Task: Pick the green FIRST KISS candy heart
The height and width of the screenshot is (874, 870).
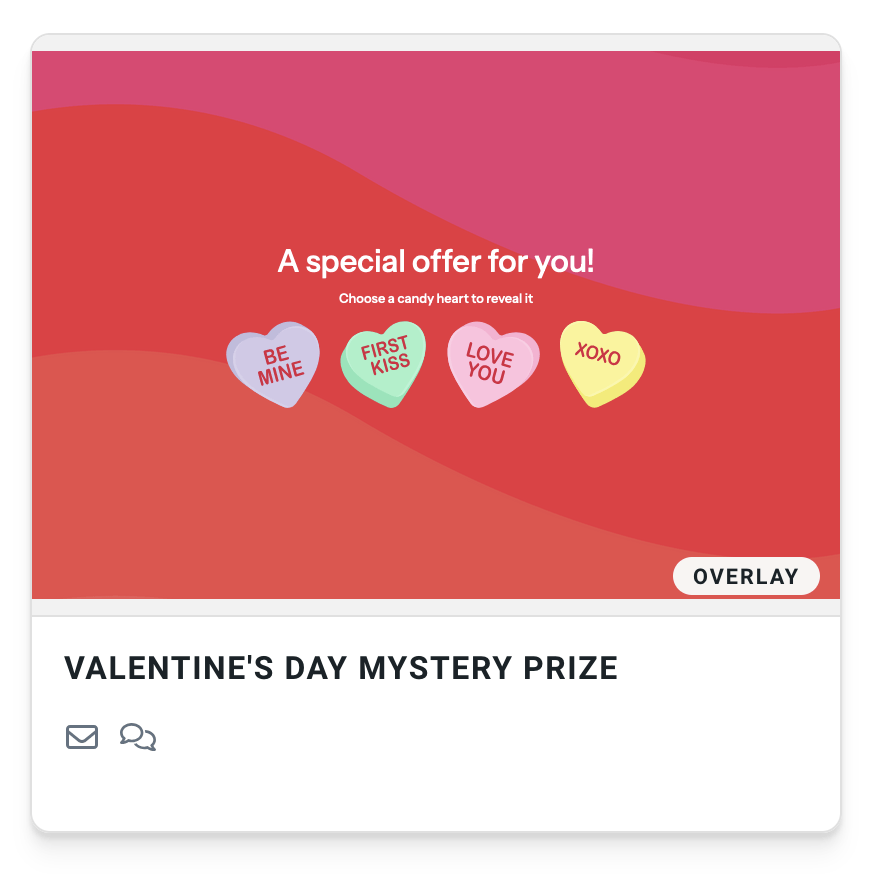Action: coord(383,365)
